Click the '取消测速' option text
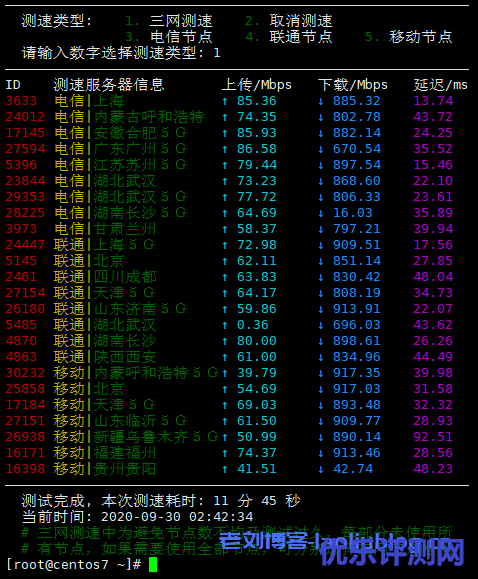The image size is (478, 579). (x=301, y=21)
